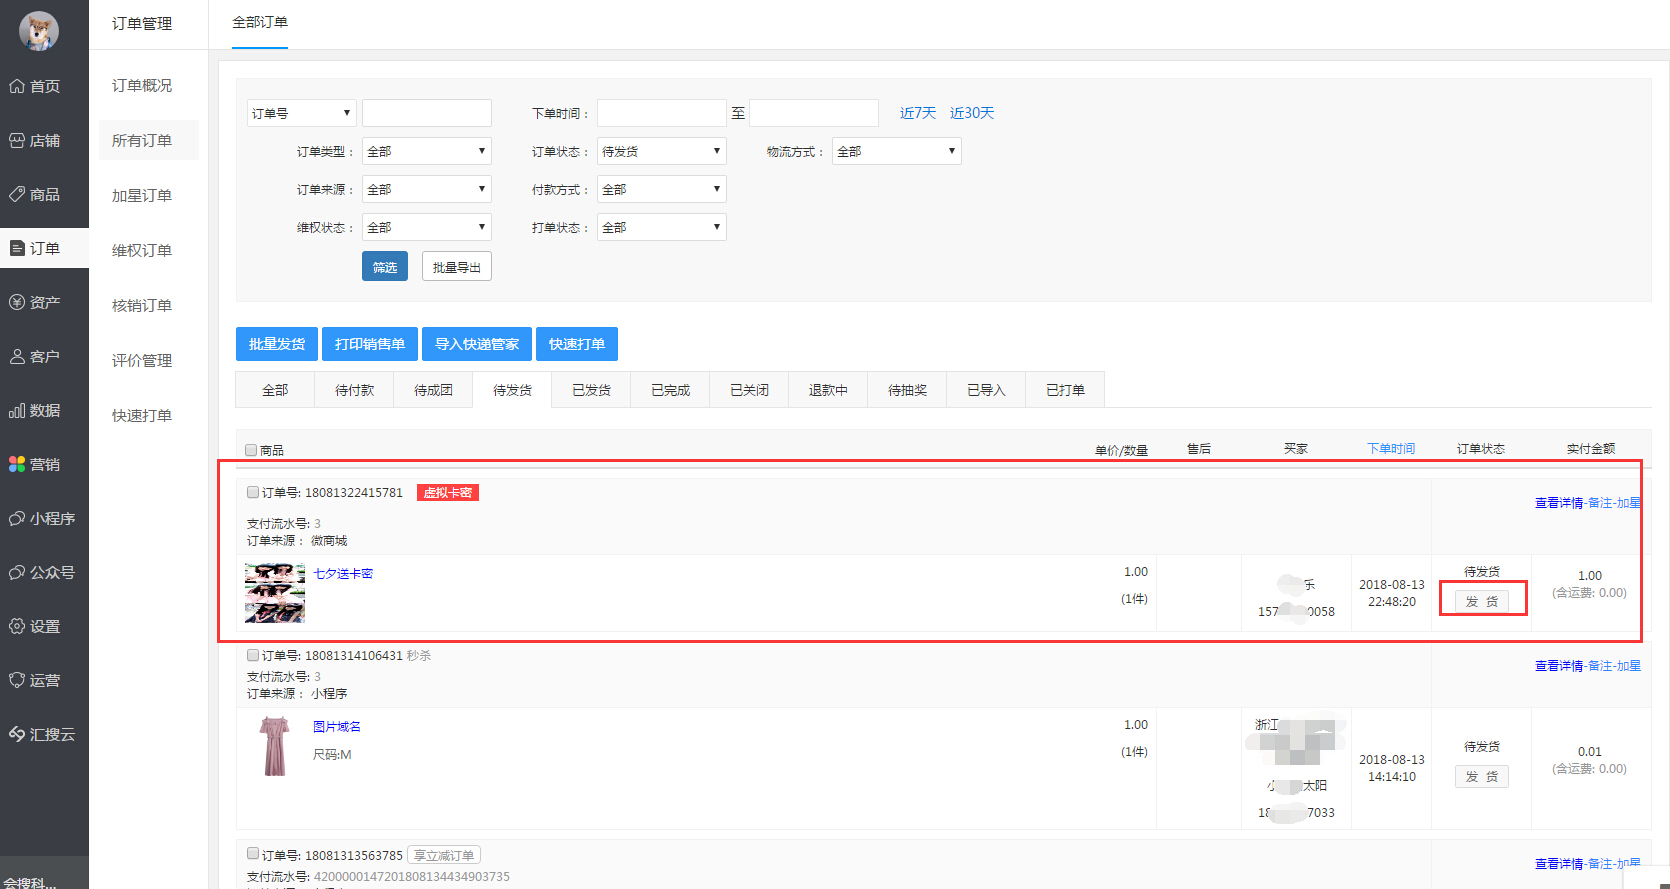
Task: Click the 下单时间 start date field
Action: click(x=661, y=113)
